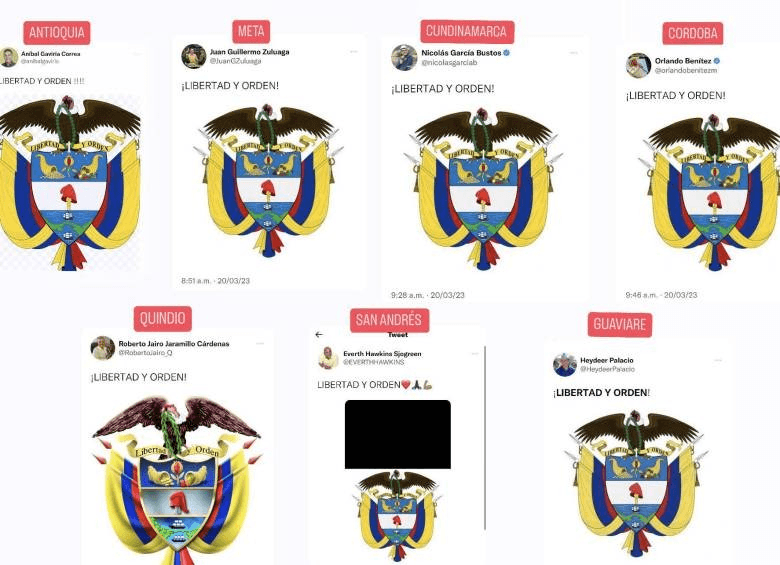The image size is (780, 565).
Task: Go back using the Tweet header arrow
Action: (x=319, y=335)
